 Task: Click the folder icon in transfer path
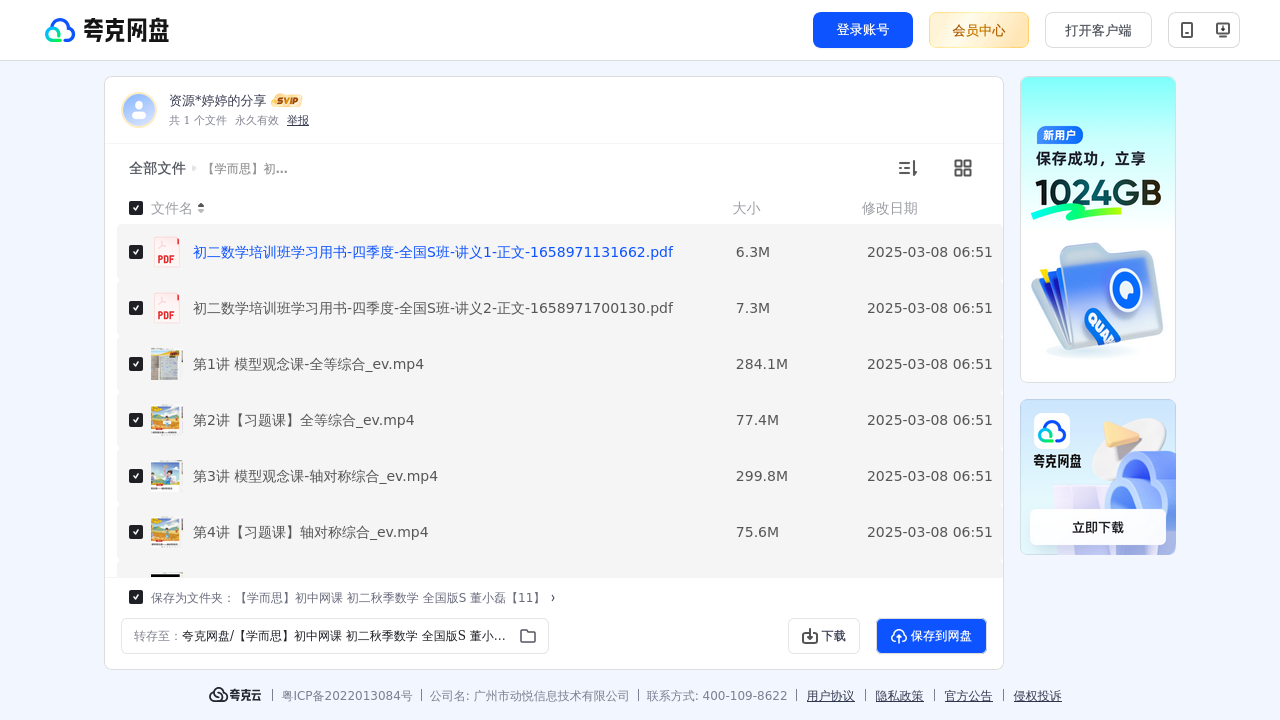coord(528,636)
